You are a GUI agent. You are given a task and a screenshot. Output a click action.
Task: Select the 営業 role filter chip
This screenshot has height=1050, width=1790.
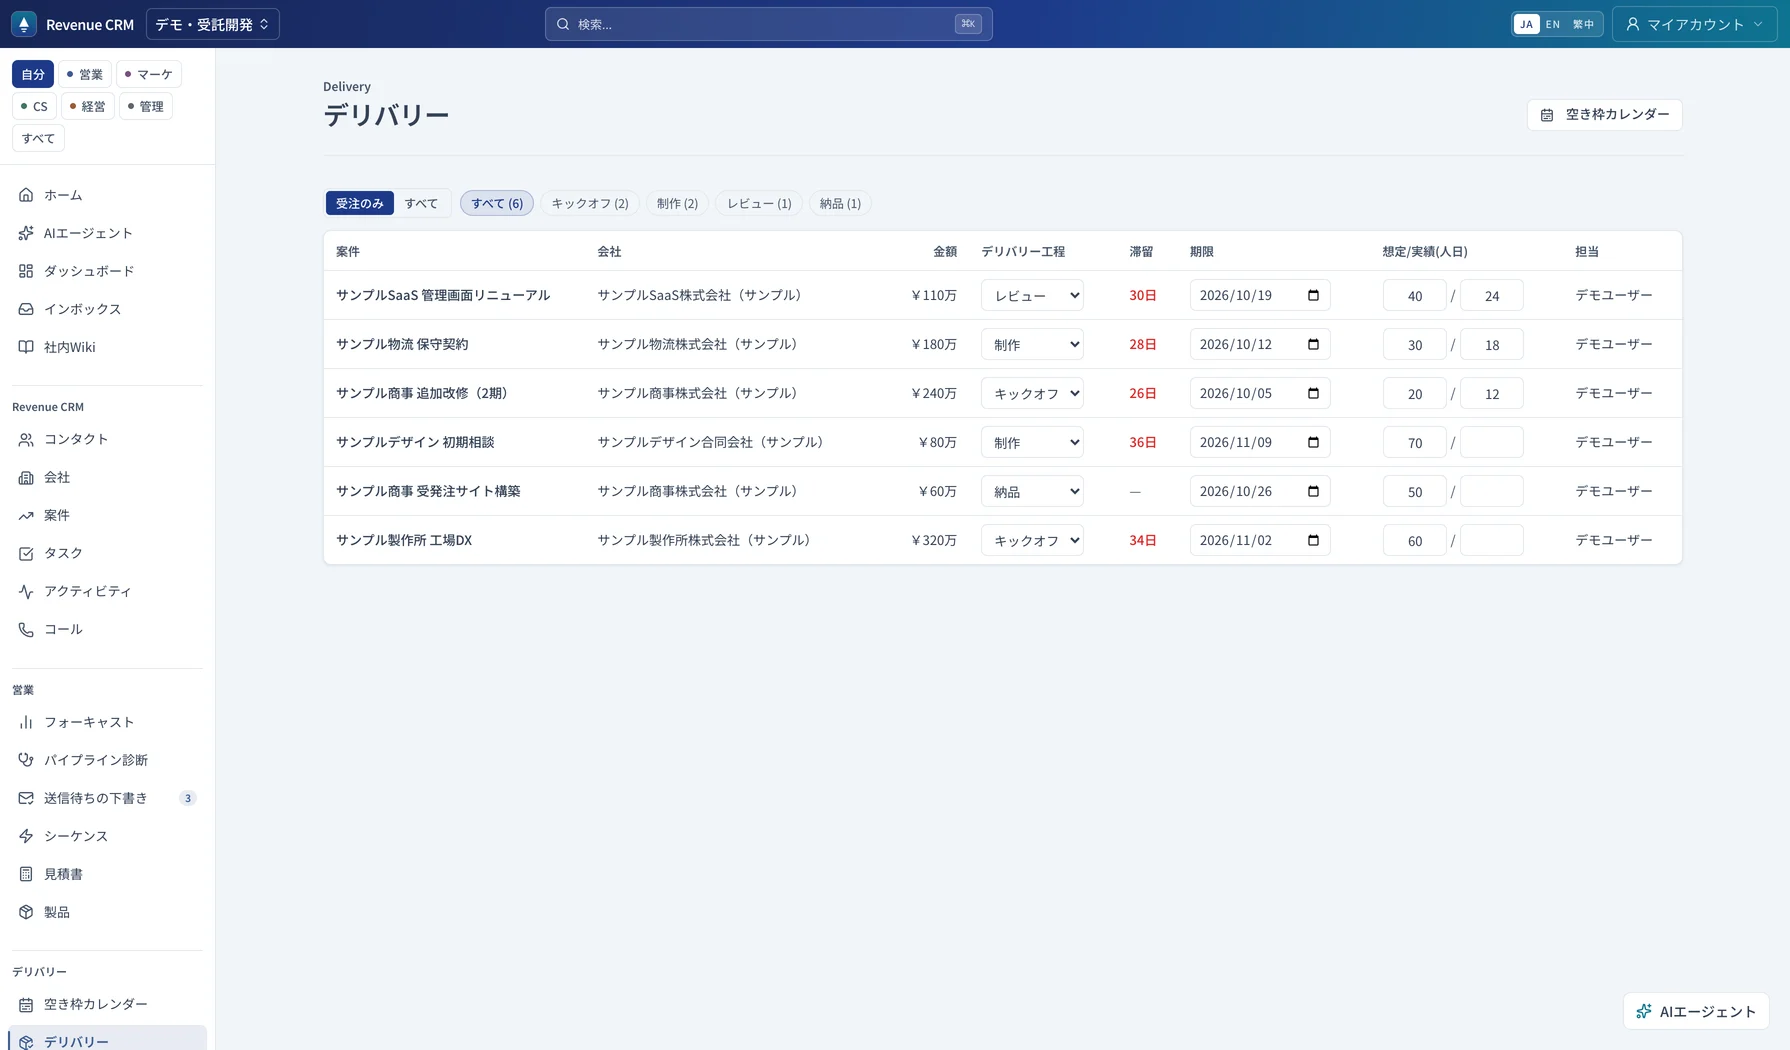point(84,74)
